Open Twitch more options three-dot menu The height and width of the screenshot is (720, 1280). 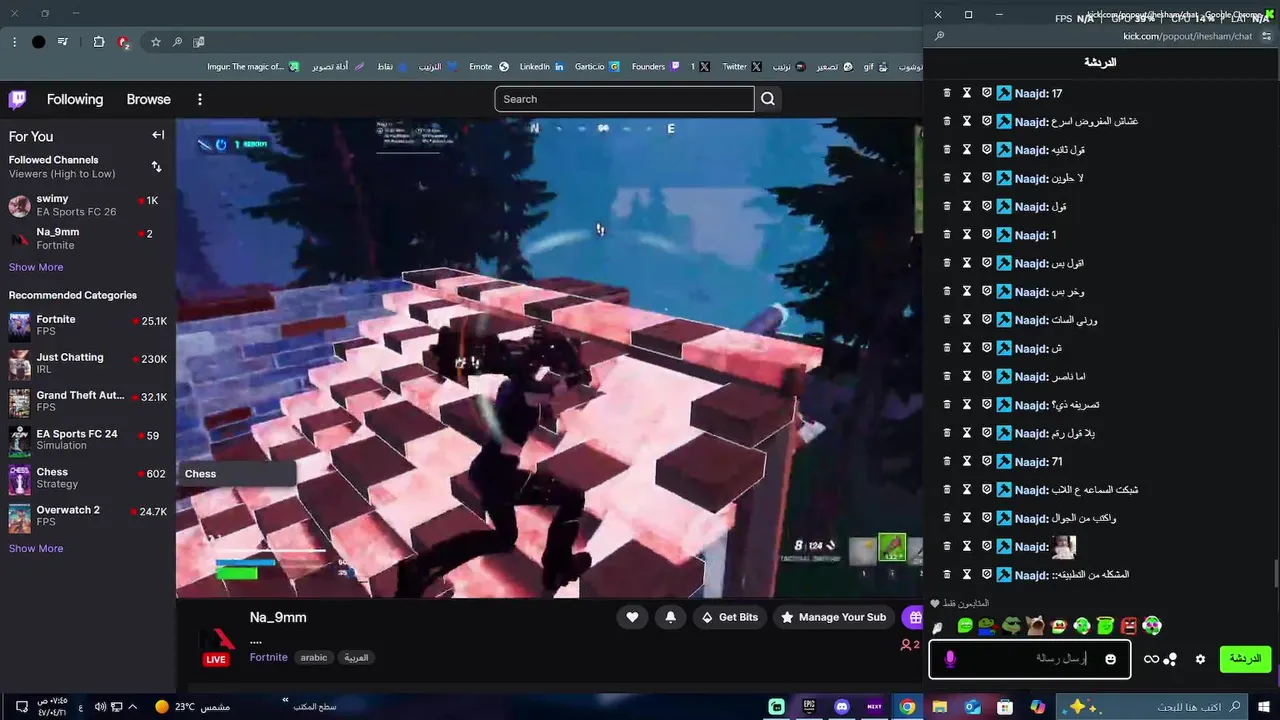[200, 99]
